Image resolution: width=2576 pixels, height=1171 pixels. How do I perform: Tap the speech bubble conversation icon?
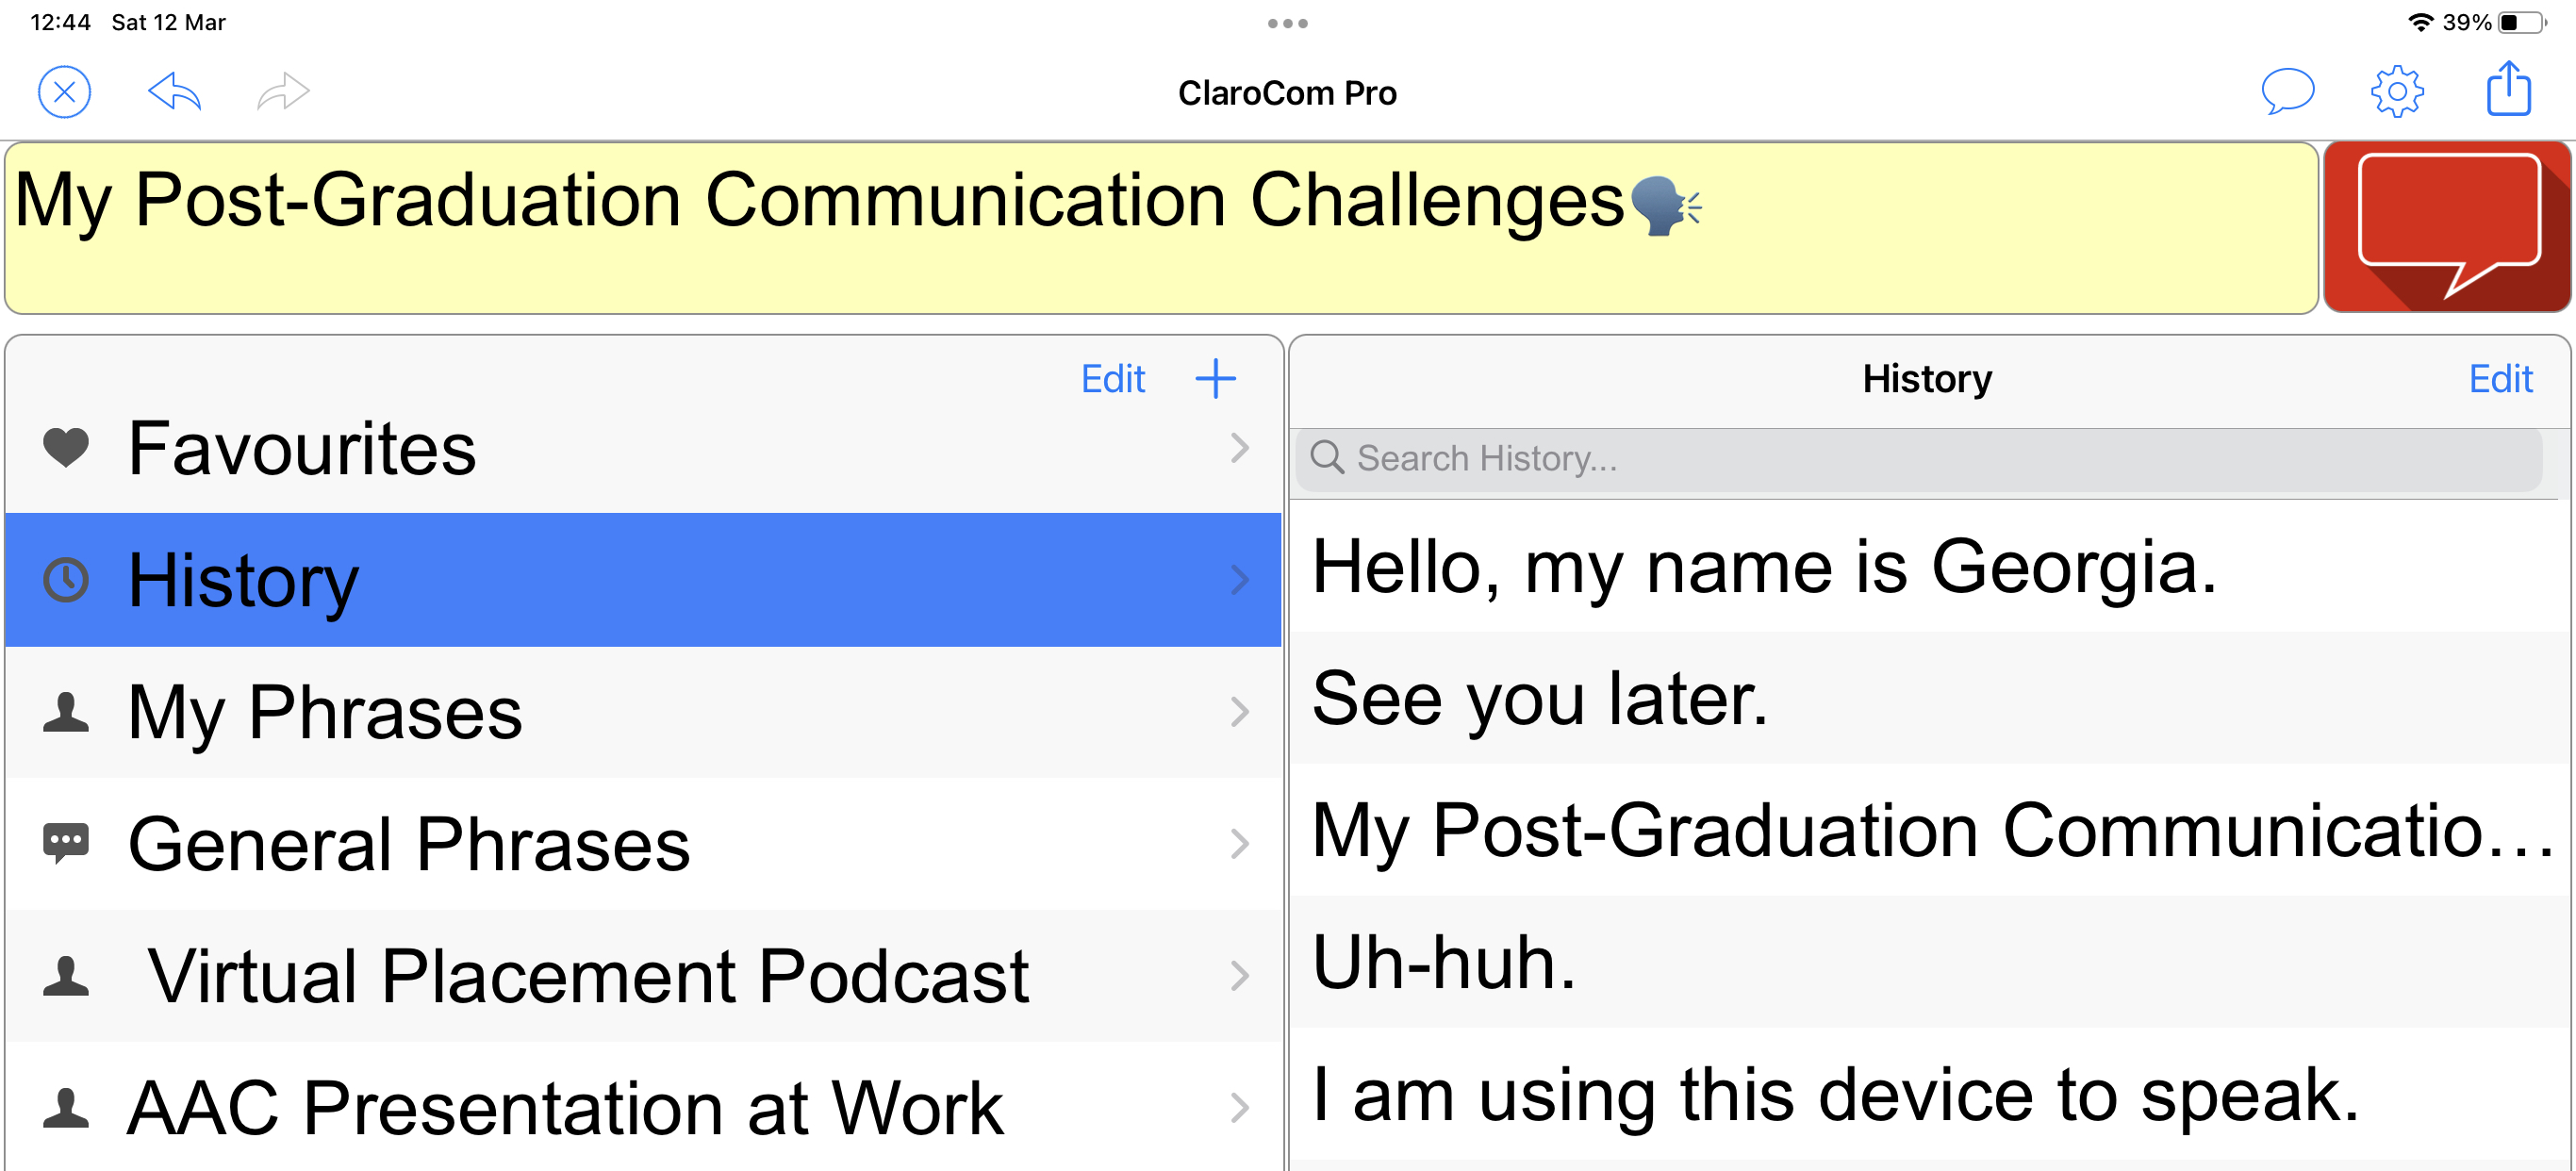(2288, 91)
